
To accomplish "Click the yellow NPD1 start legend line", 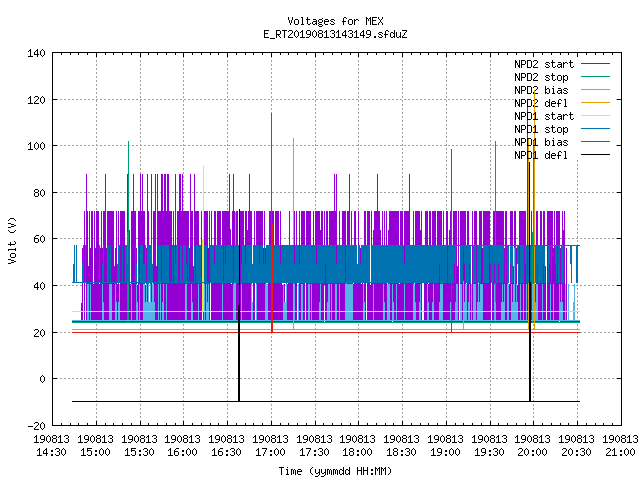I will point(595,116).
